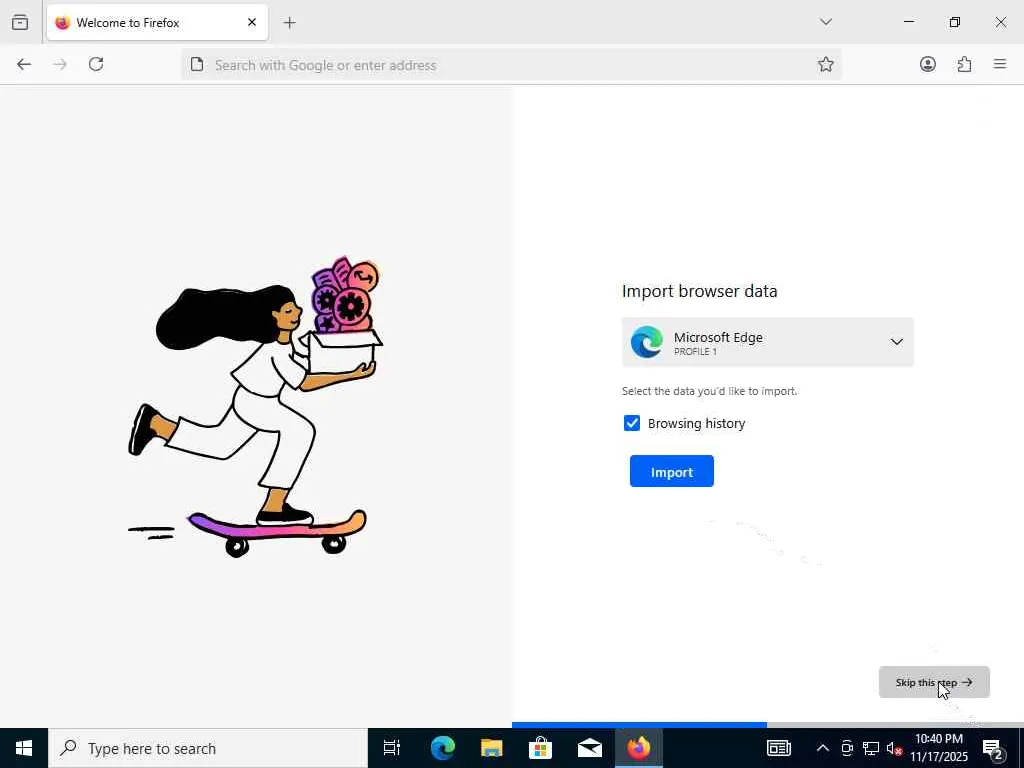Click the Meet Now tray icon
The image size is (1024, 768).
(x=847, y=748)
